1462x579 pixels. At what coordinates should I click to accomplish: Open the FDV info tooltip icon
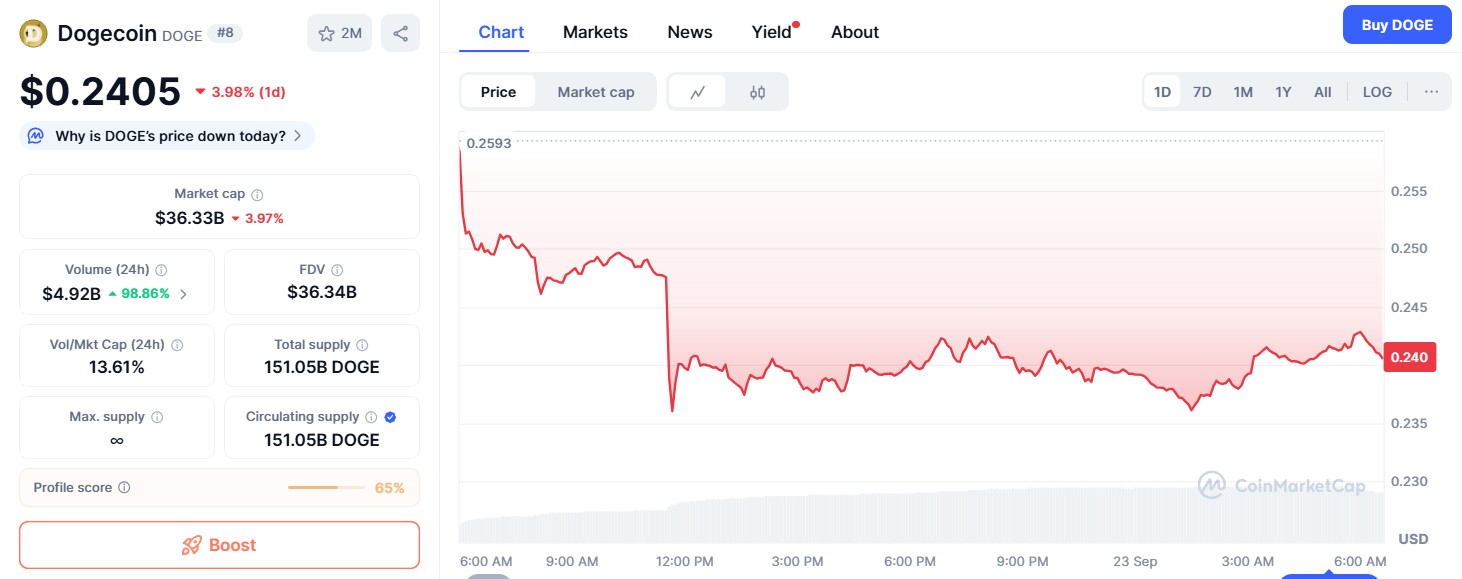(x=337, y=270)
